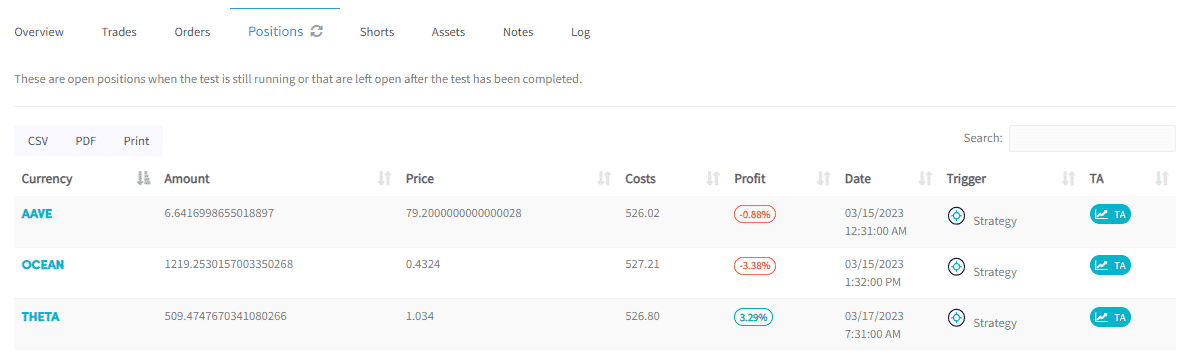The width and height of the screenshot is (1192, 364).
Task: Sort by Trigger column sort arrows
Action: (1068, 179)
